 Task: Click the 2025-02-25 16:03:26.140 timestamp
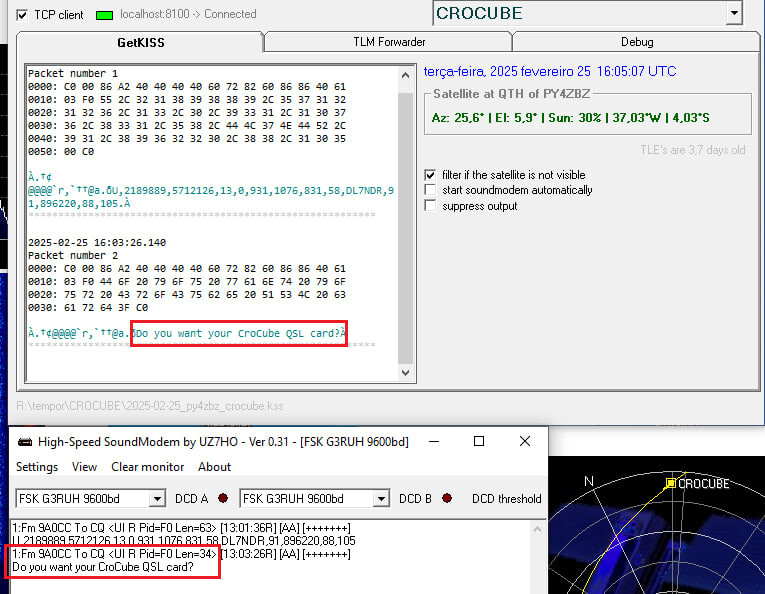pyautogui.click(x=97, y=242)
